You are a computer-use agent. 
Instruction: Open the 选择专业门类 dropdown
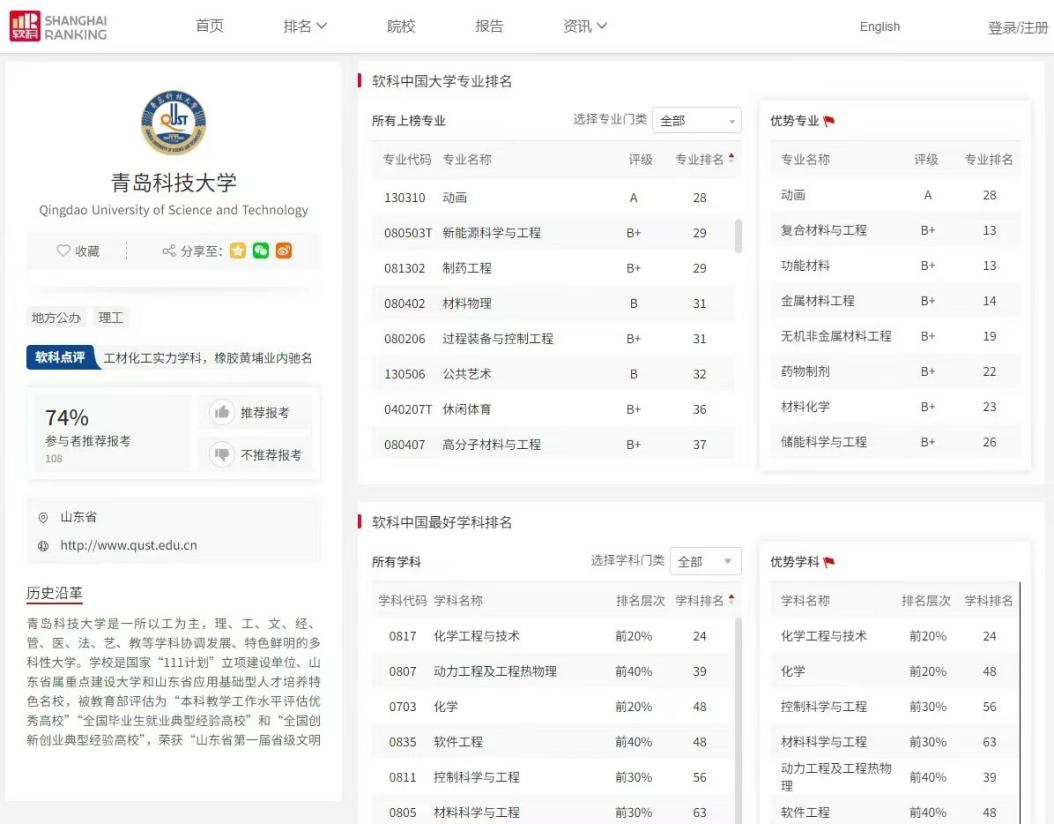click(x=697, y=121)
